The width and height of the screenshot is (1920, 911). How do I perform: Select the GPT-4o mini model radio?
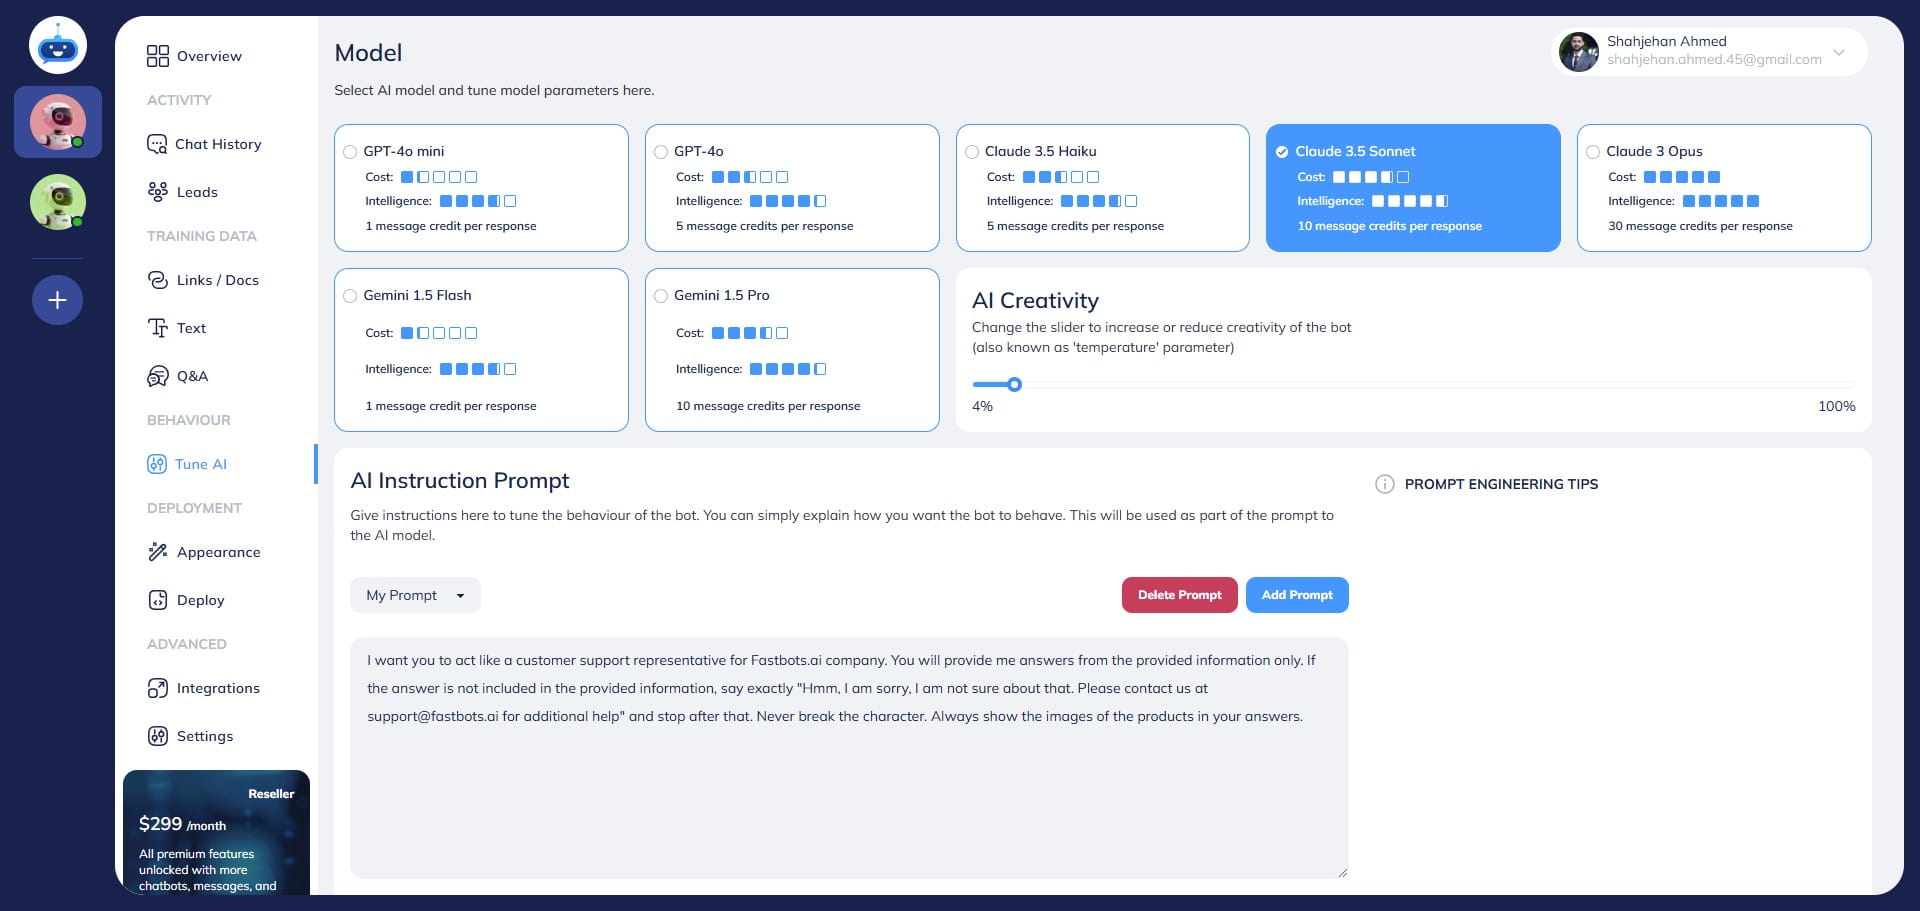point(350,152)
